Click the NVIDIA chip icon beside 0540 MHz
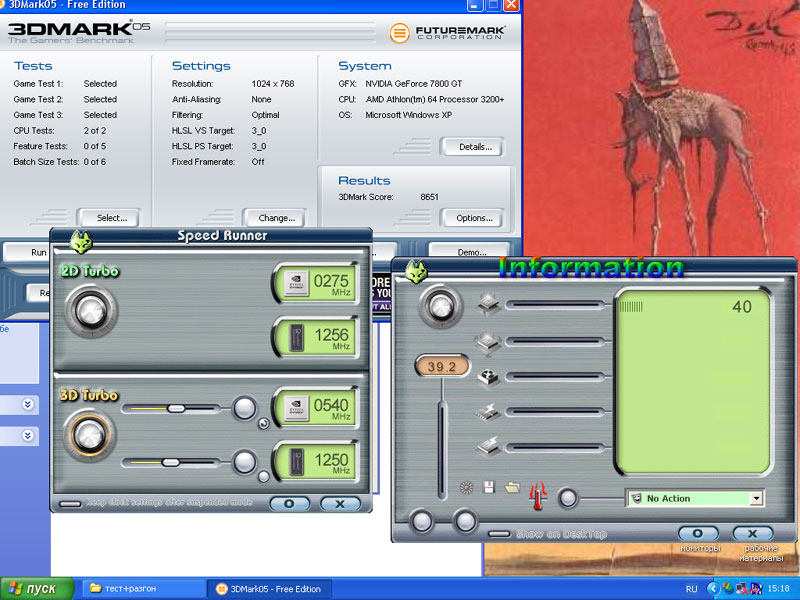800x600 pixels. [296, 408]
